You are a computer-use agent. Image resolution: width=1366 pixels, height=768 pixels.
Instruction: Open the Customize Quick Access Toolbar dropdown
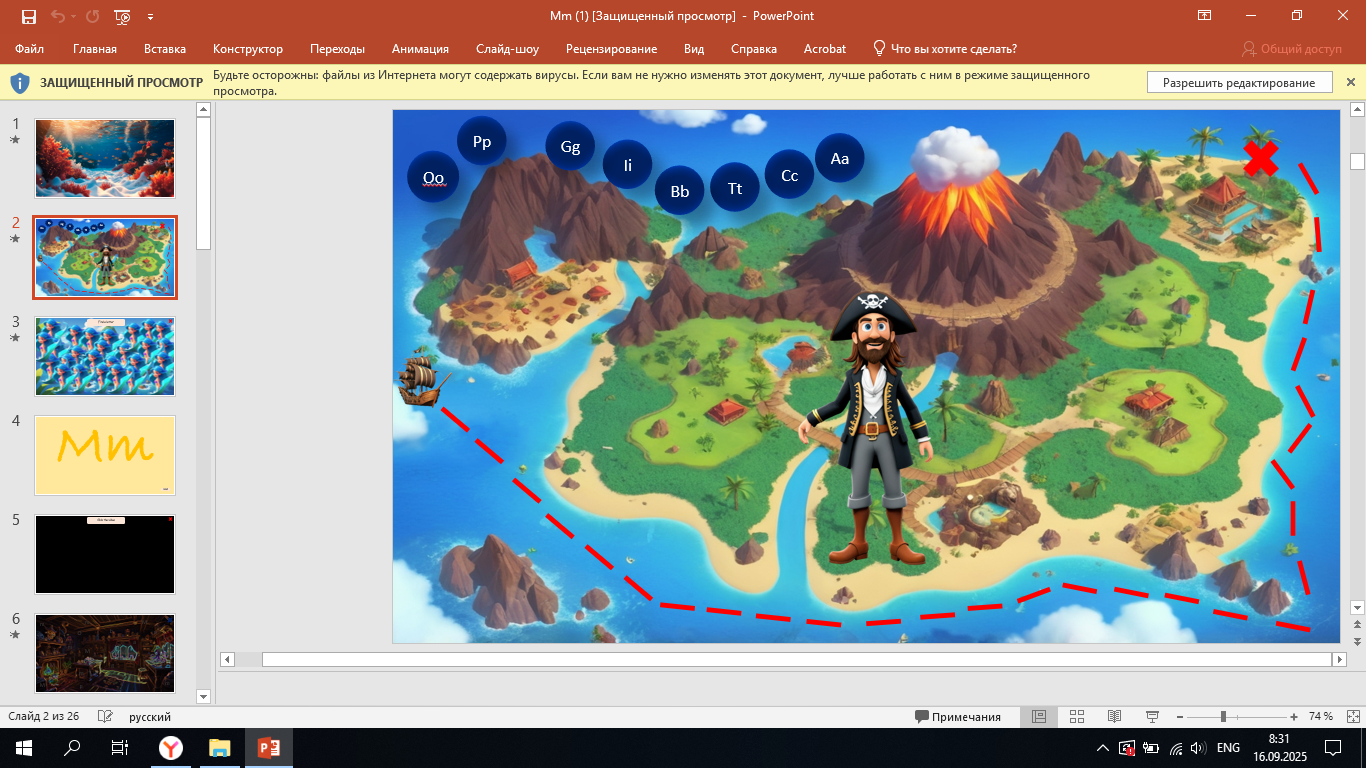coord(150,17)
